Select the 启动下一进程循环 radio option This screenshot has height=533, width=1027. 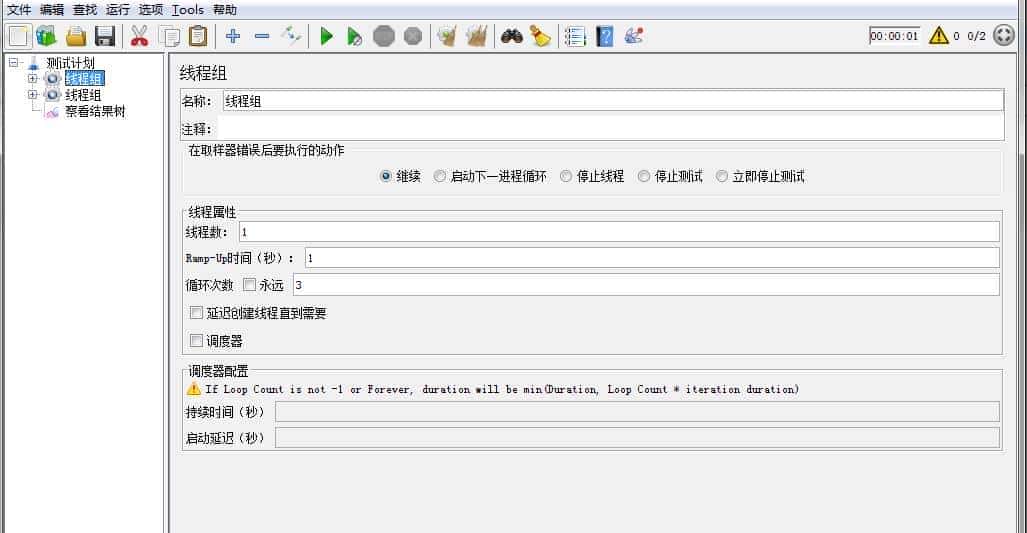click(x=439, y=176)
